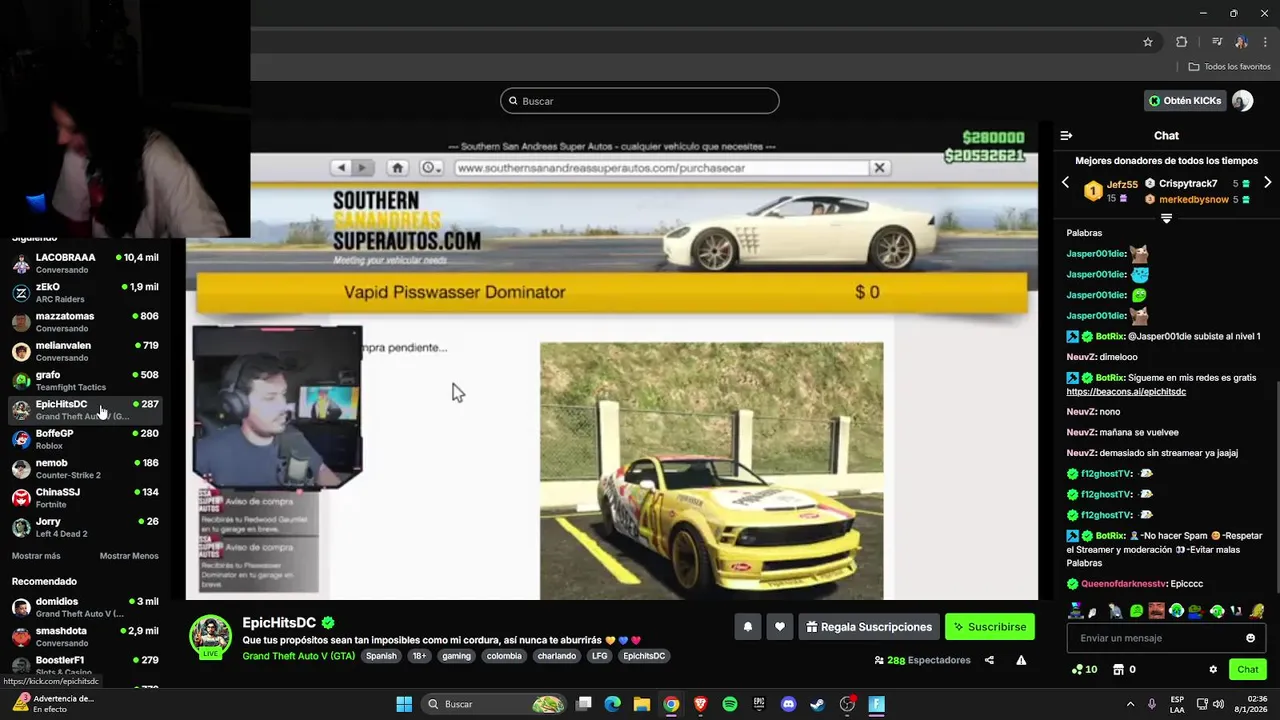Open Jefz55 top donor profile

(x=1122, y=184)
